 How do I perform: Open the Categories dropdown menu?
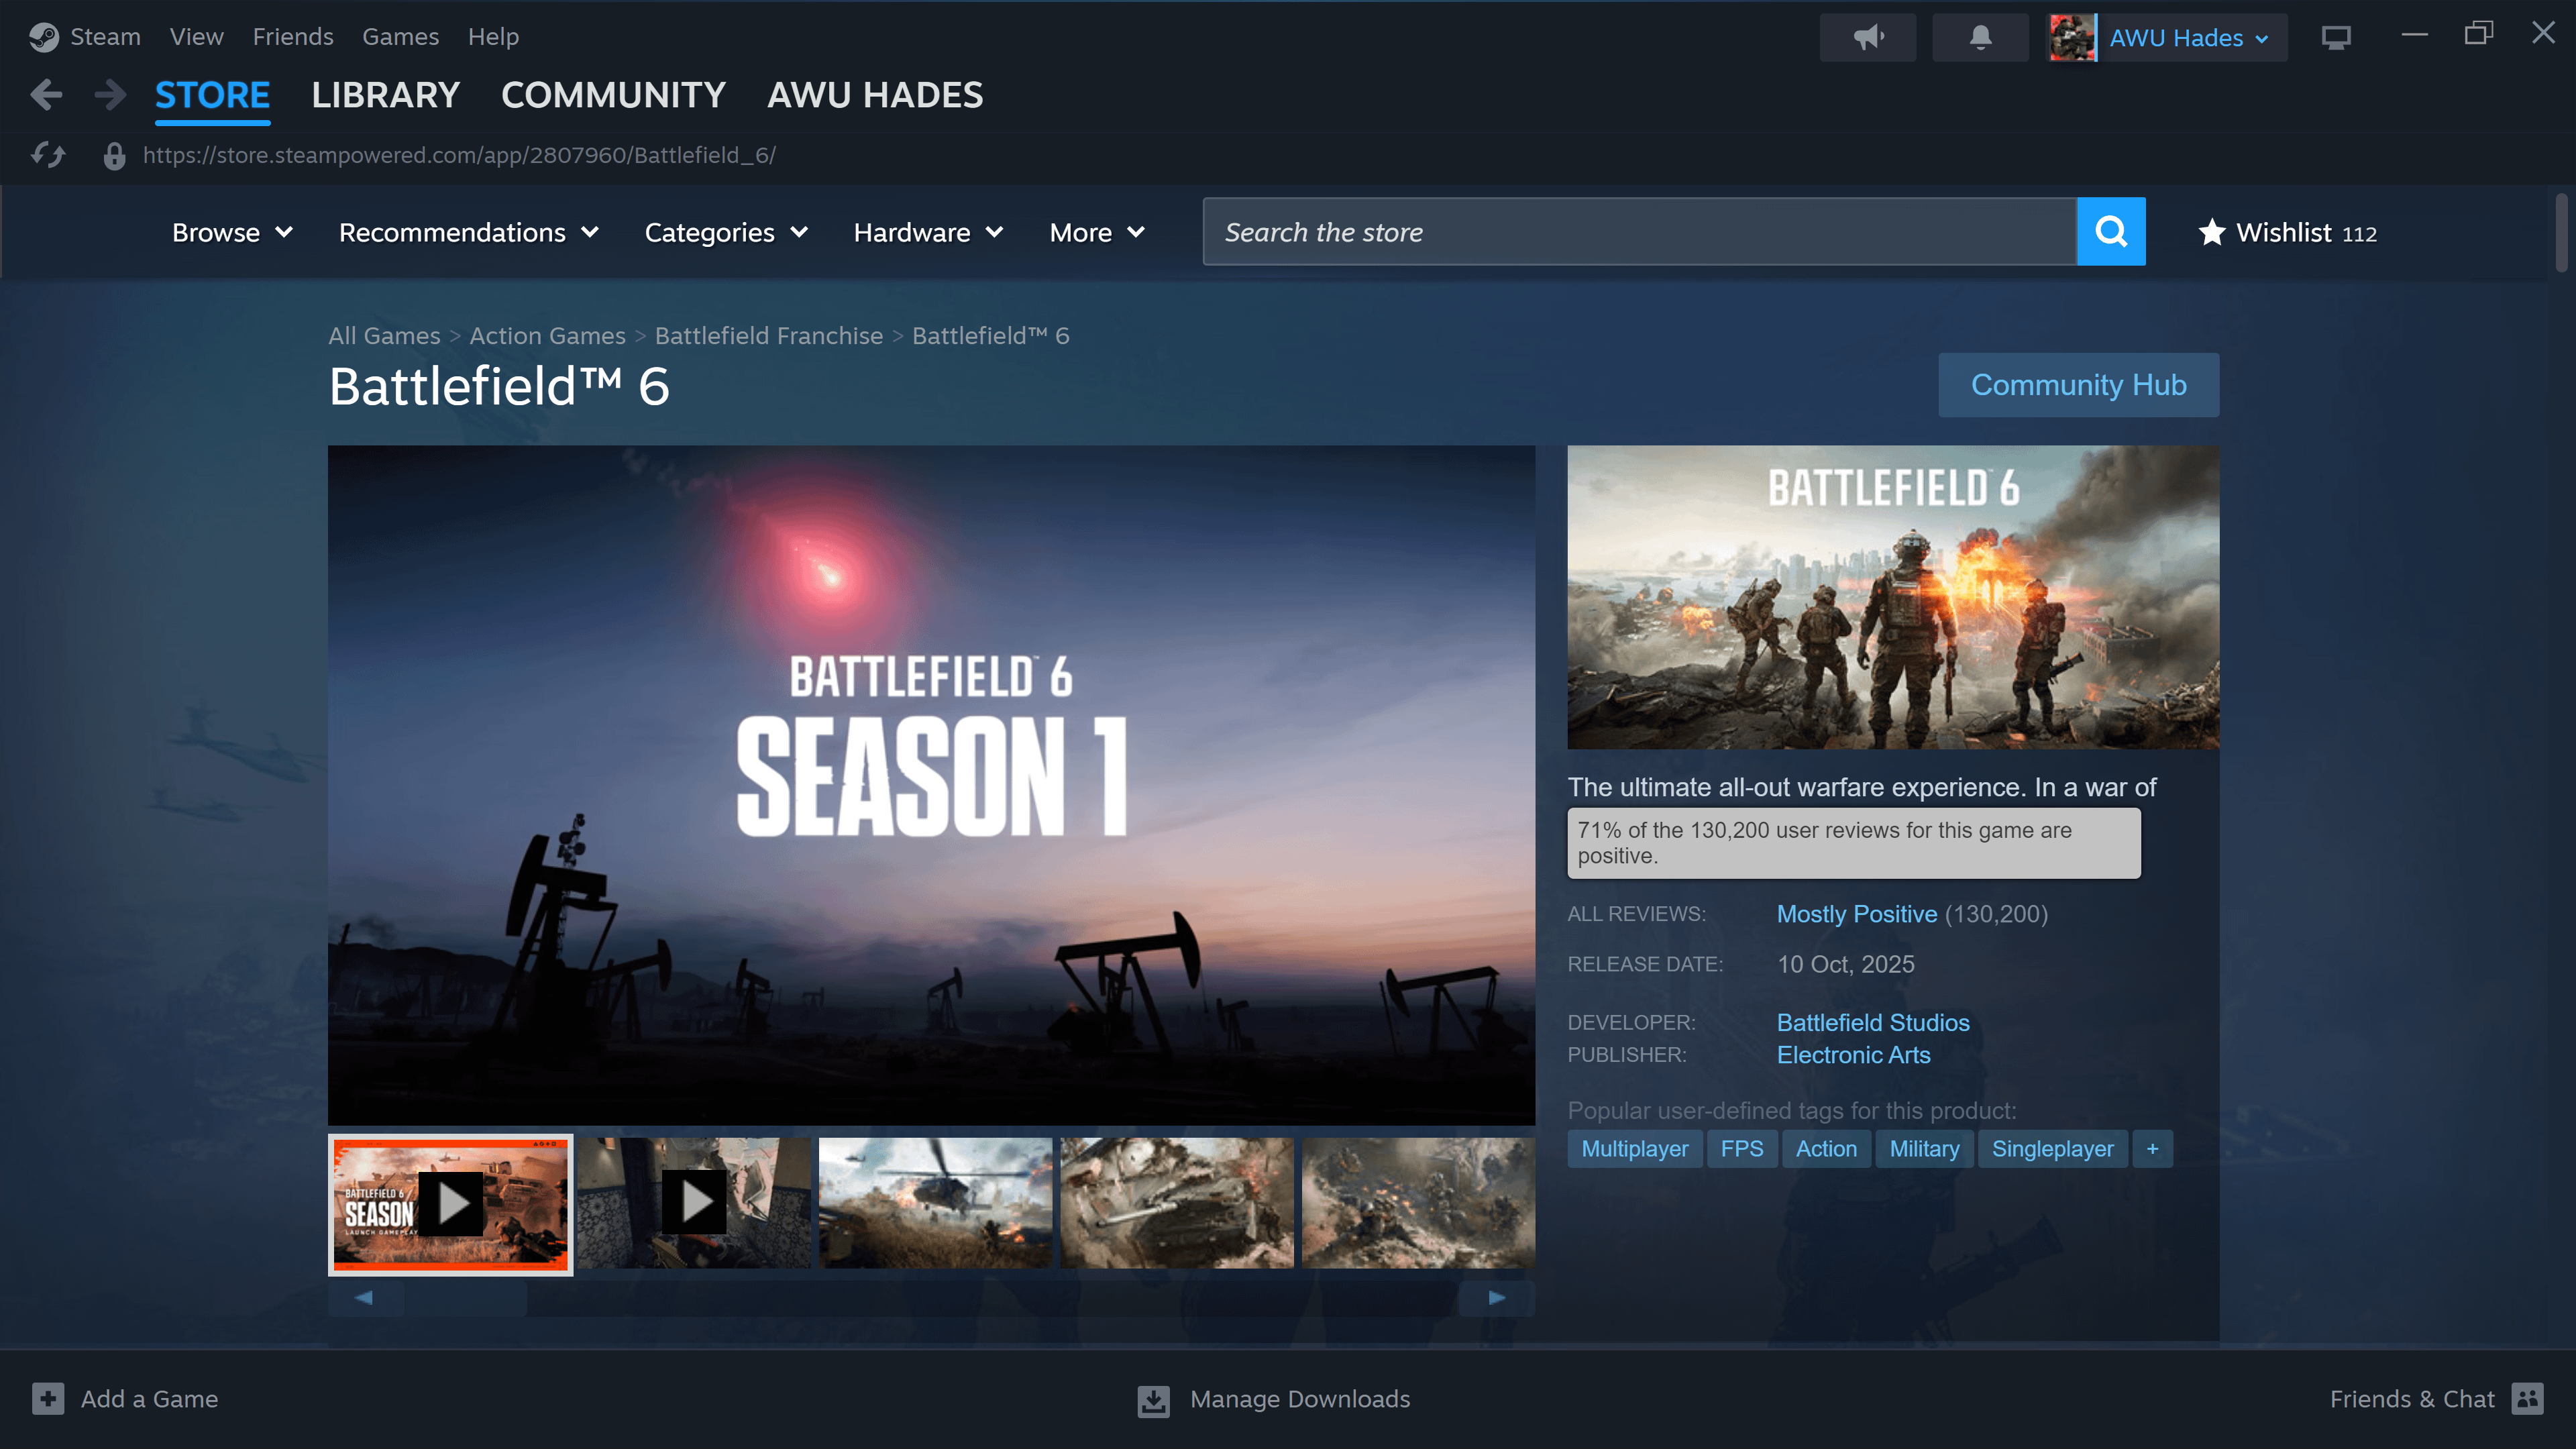pyautogui.click(x=726, y=232)
